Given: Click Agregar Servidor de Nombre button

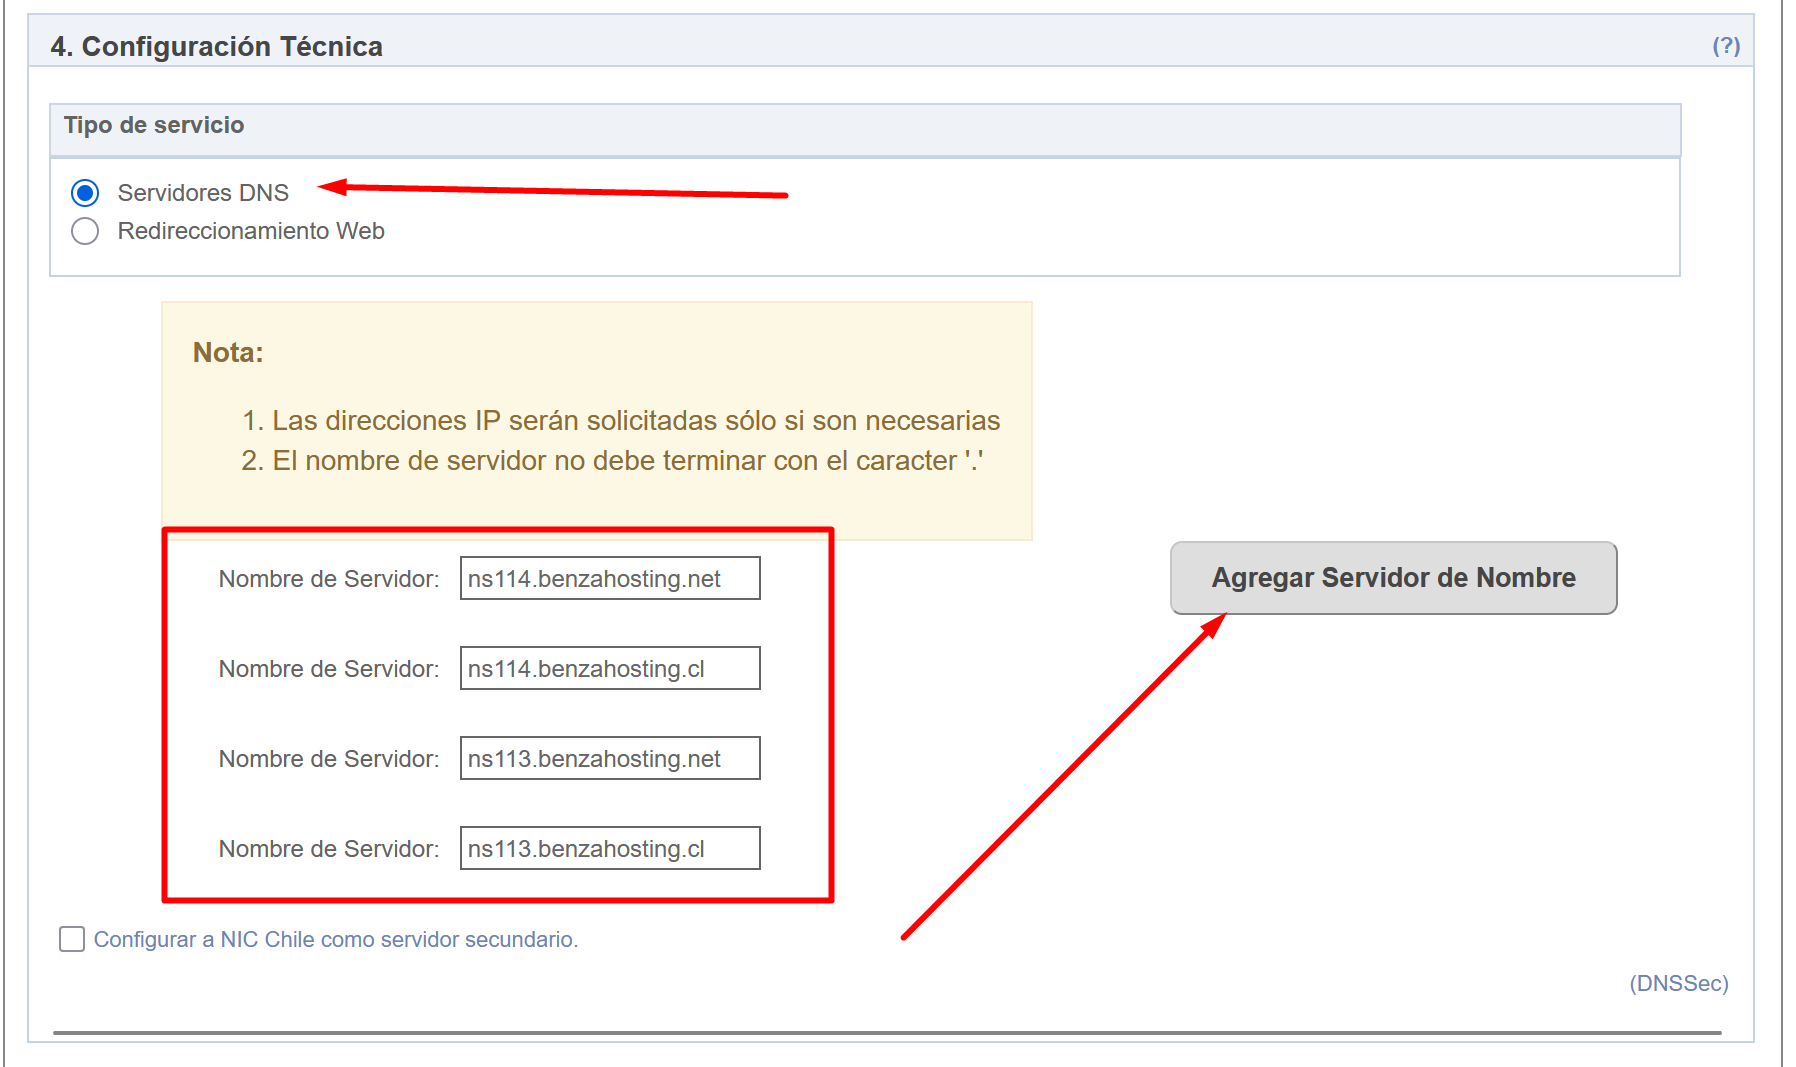Looking at the screenshot, I should [1393, 578].
